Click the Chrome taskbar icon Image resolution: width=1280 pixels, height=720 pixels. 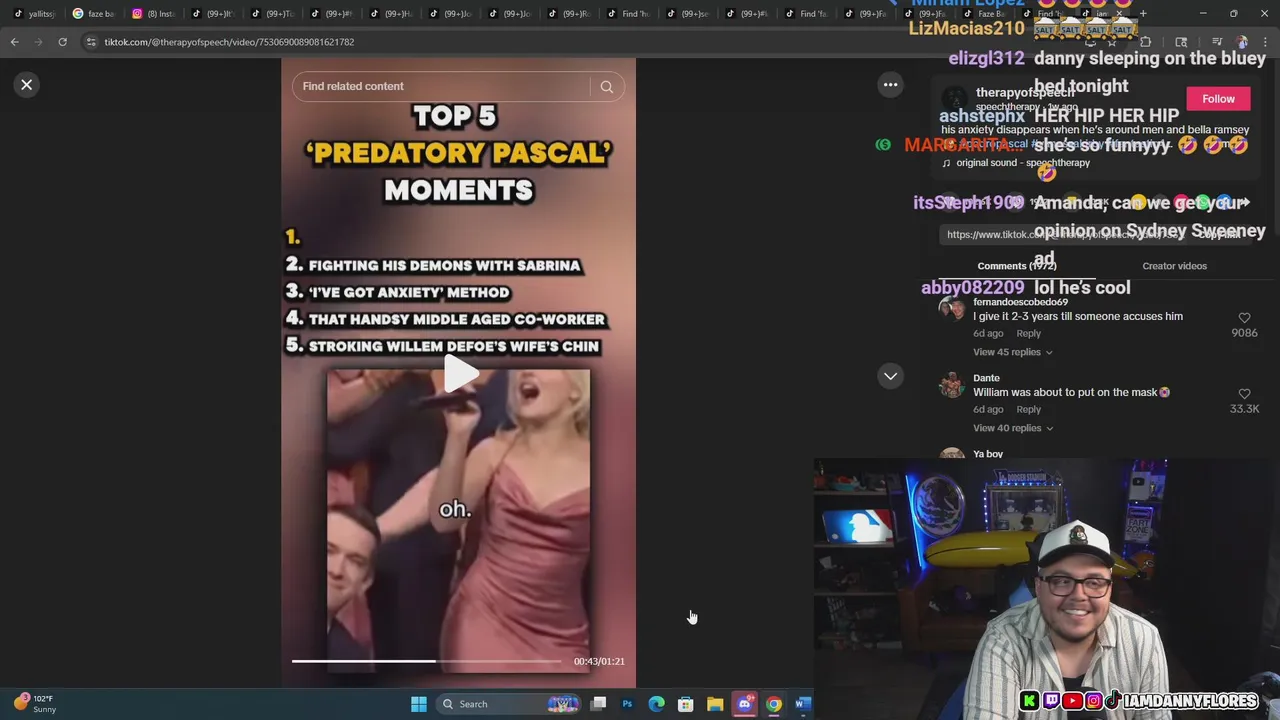point(773,704)
